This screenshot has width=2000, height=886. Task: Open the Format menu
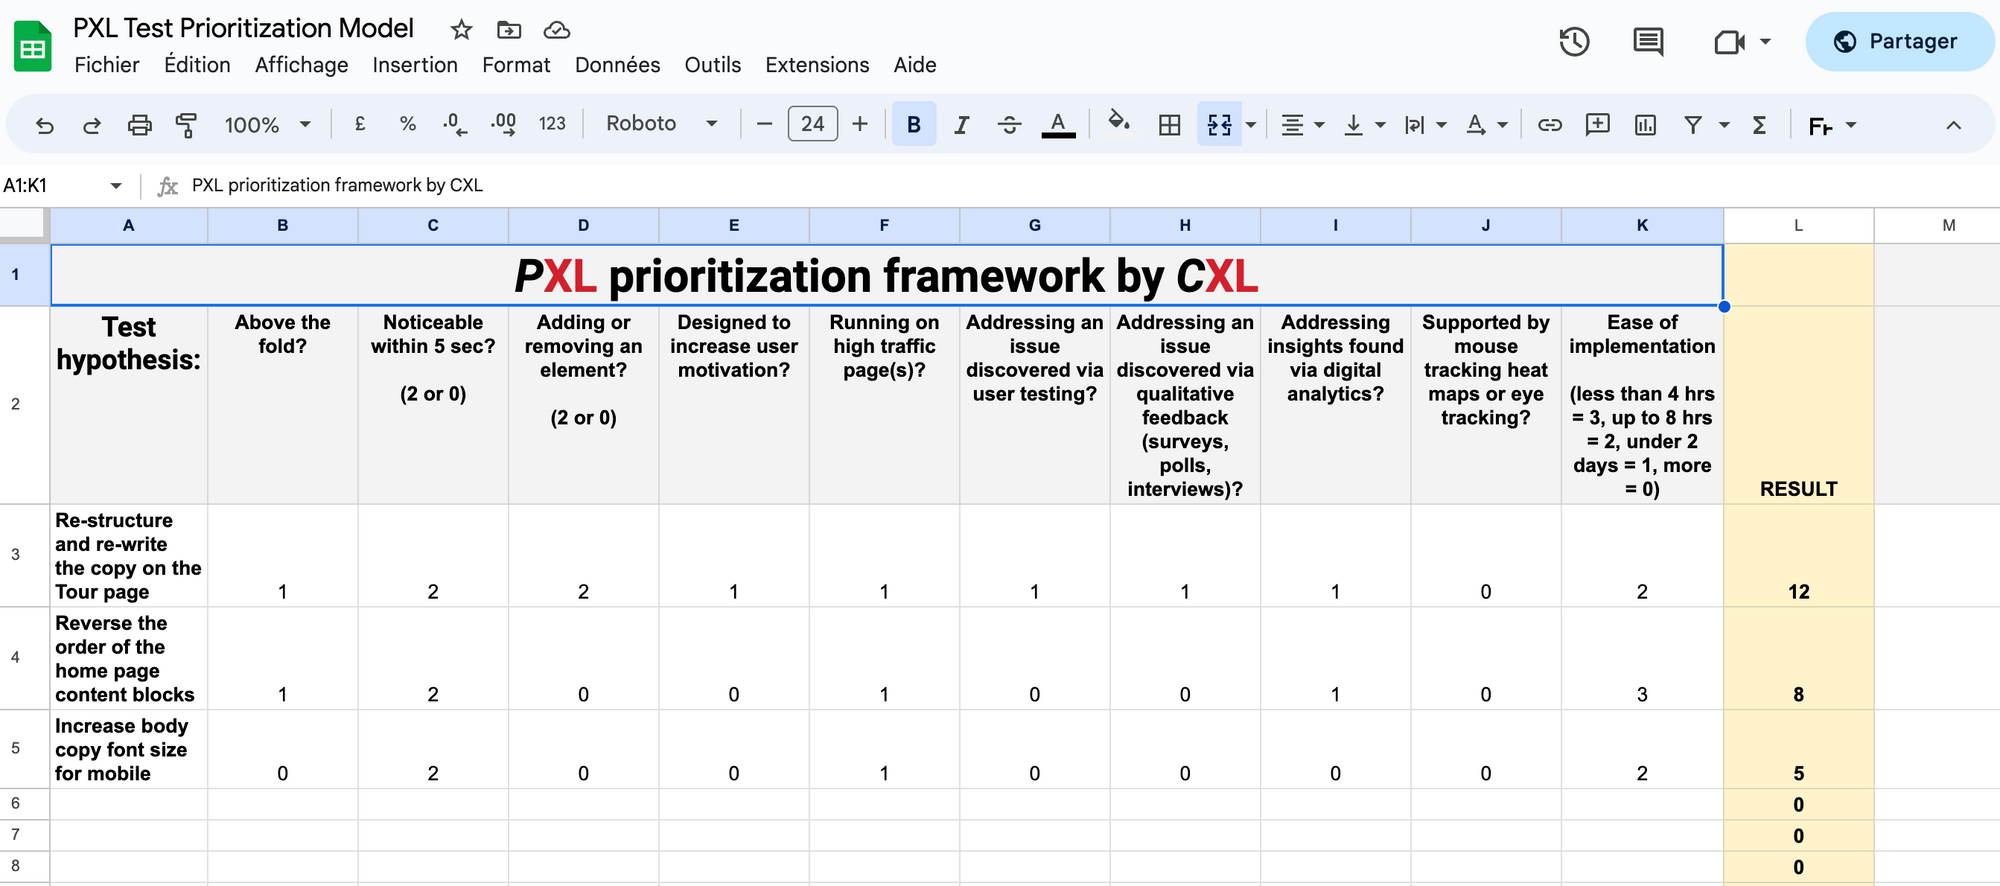click(516, 65)
